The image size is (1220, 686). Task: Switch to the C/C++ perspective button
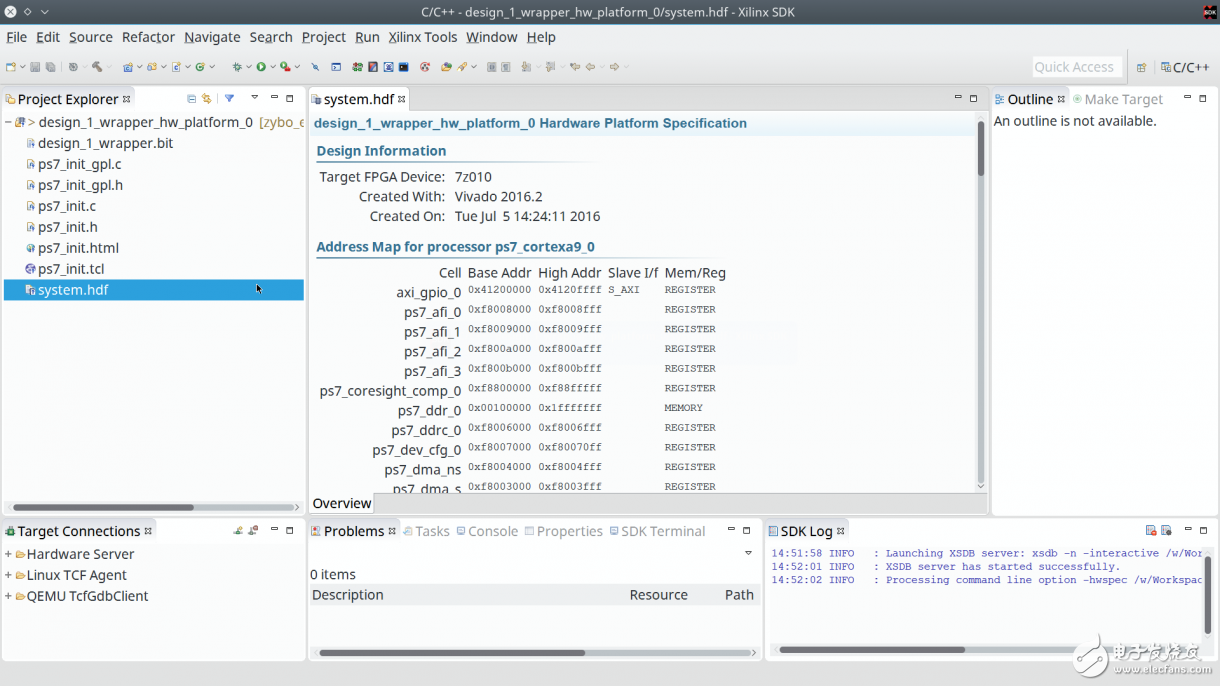[1185, 67]
